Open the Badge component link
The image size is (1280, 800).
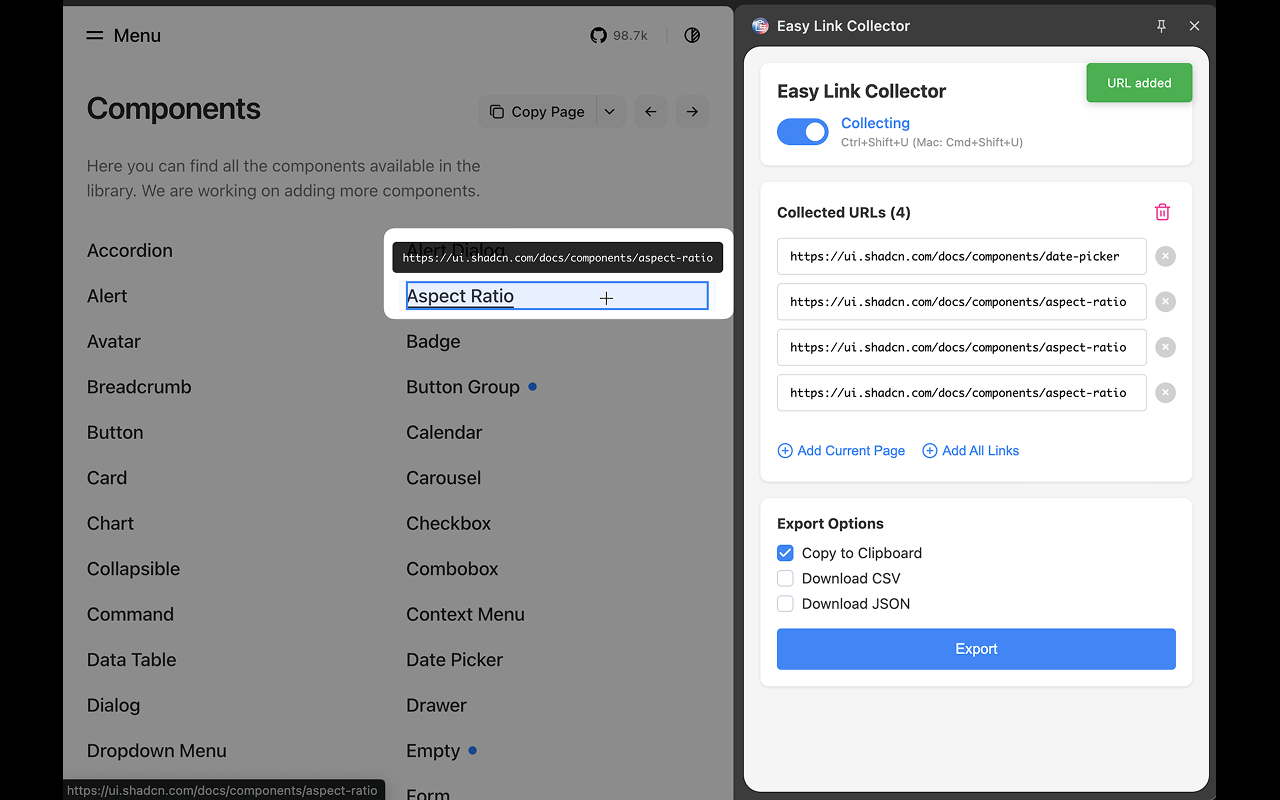(433, 342)
